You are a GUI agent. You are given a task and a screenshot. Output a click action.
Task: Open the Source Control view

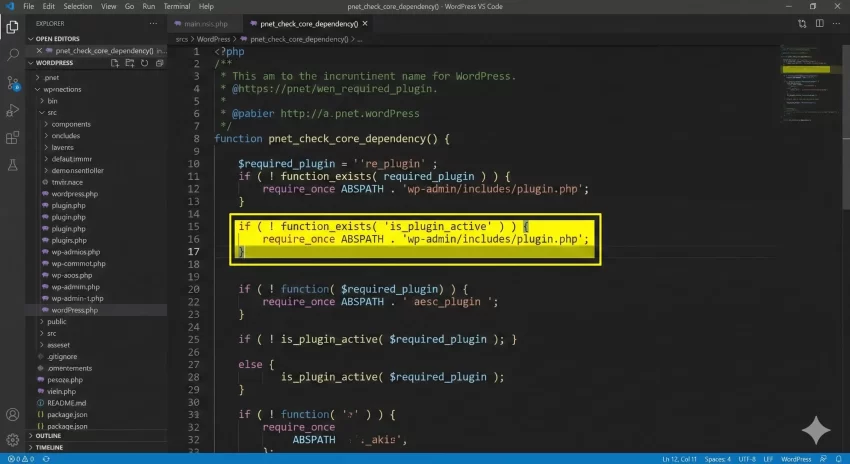coord(12,83)
